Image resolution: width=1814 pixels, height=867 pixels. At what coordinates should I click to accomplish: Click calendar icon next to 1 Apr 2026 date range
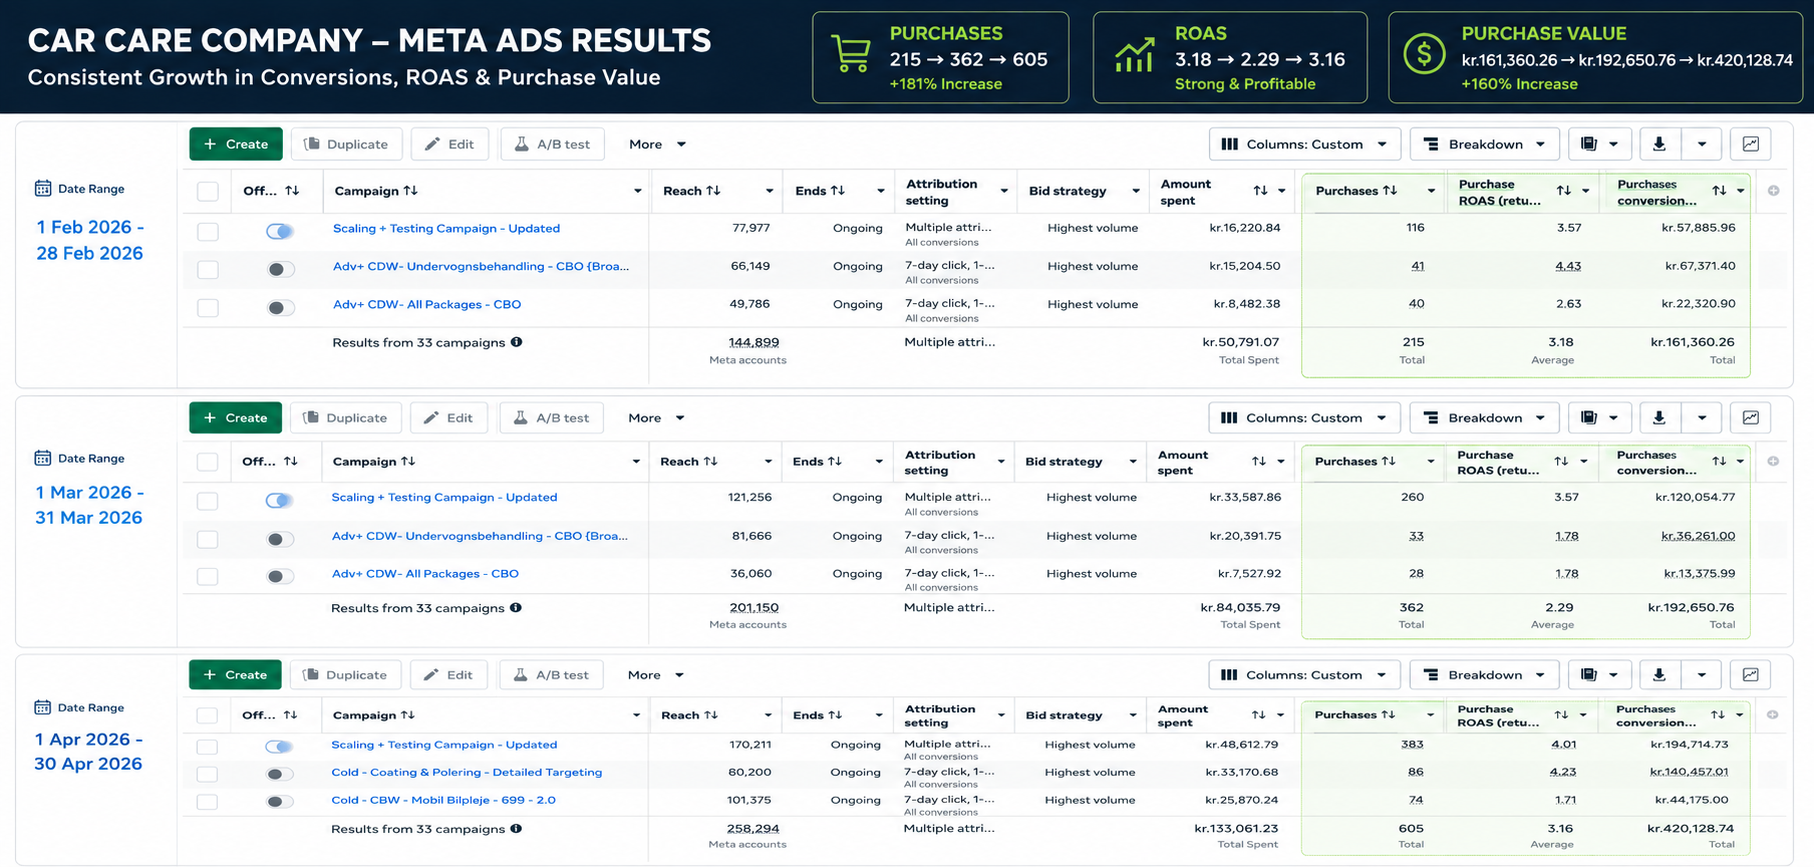[x=43, y=707]
